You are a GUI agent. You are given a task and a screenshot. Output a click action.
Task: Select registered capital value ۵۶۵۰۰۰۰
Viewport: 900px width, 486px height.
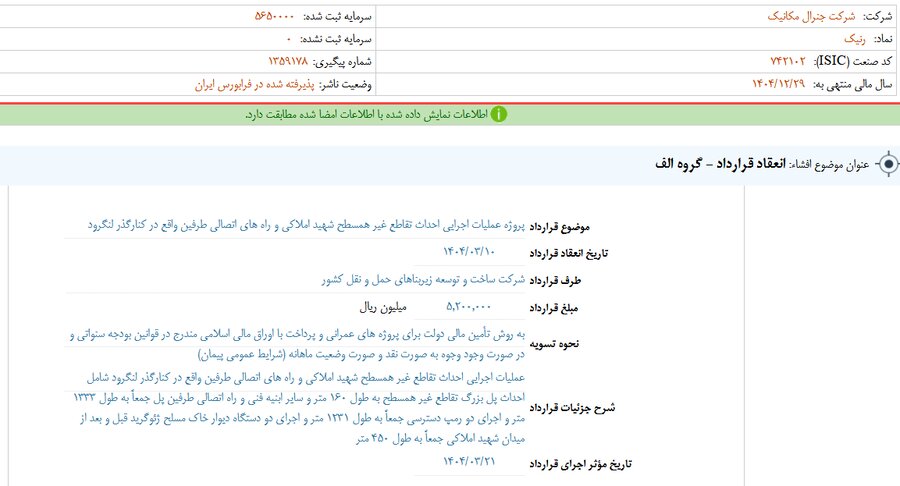(x=274, y=17)
